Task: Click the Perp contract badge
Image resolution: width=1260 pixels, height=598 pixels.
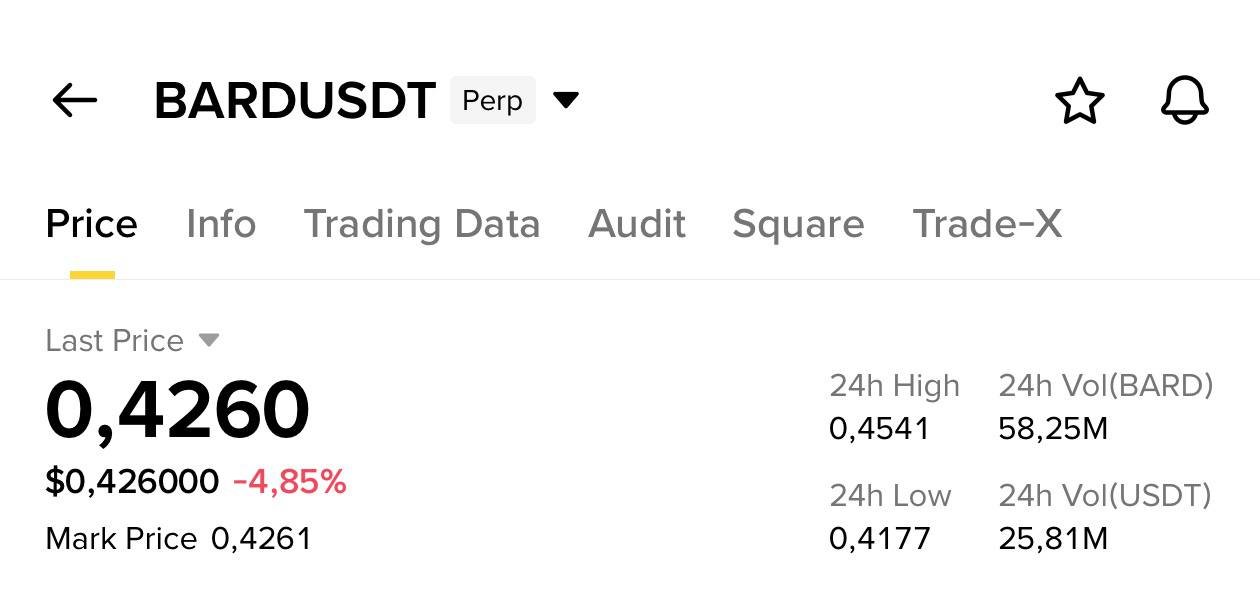Action: (491, 100)
